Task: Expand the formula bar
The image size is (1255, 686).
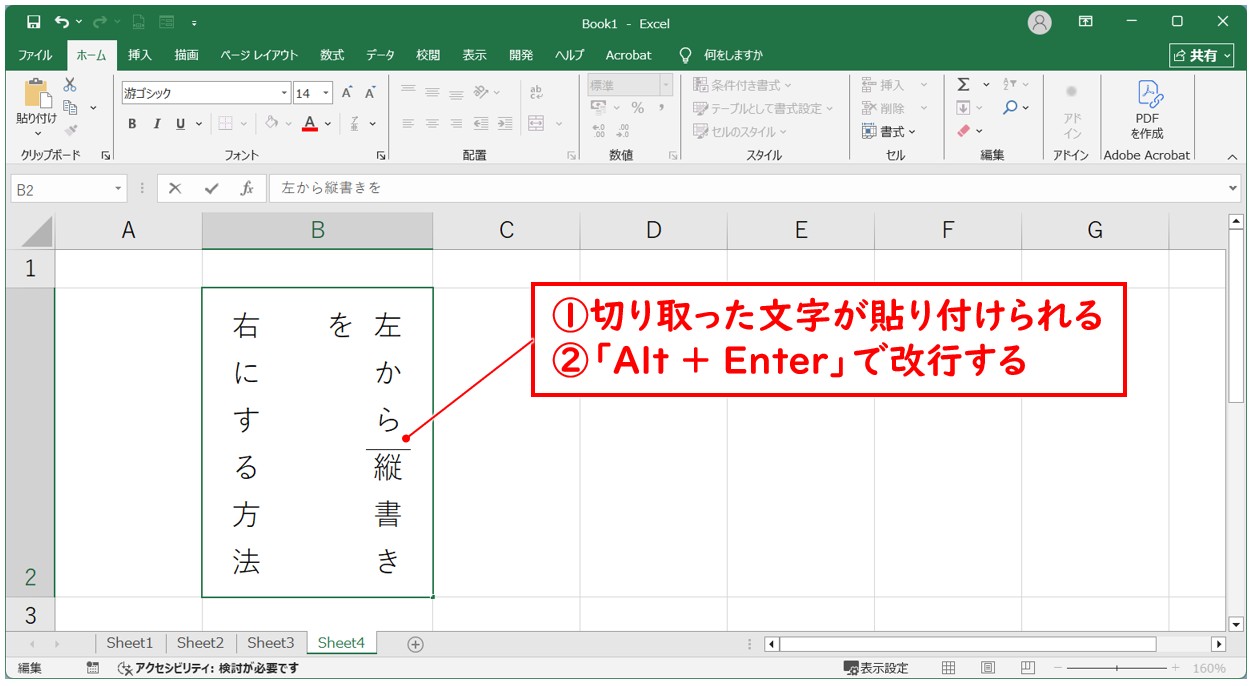Action: (x=1232, y=188)
